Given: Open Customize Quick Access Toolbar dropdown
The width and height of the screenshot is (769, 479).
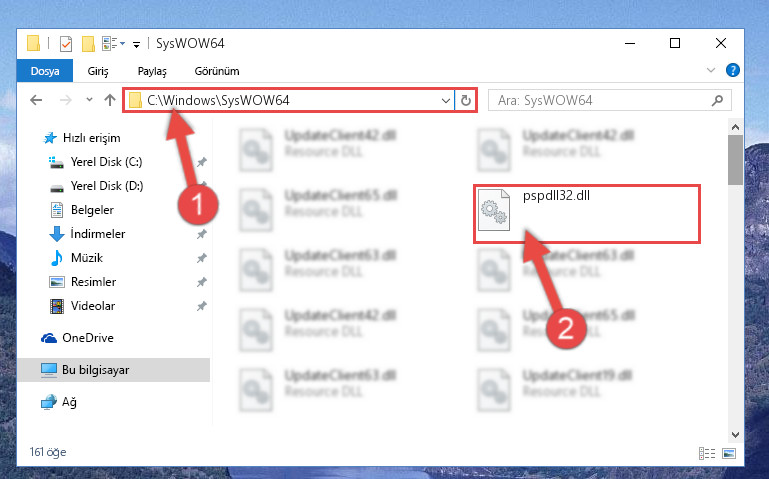Looking at the screenshot, I should point(136,45).
